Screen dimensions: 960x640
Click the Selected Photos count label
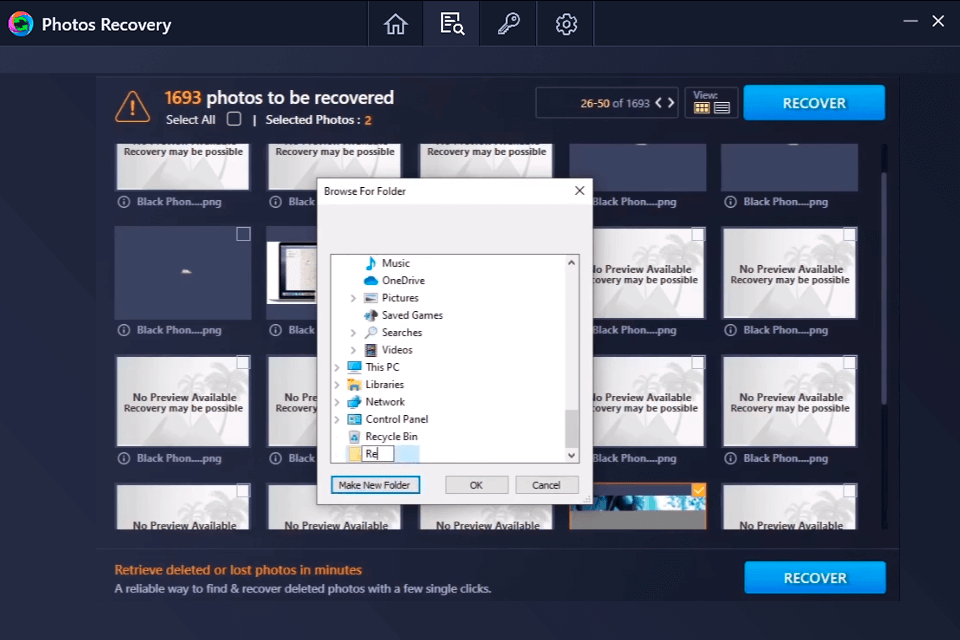[318, 119]
